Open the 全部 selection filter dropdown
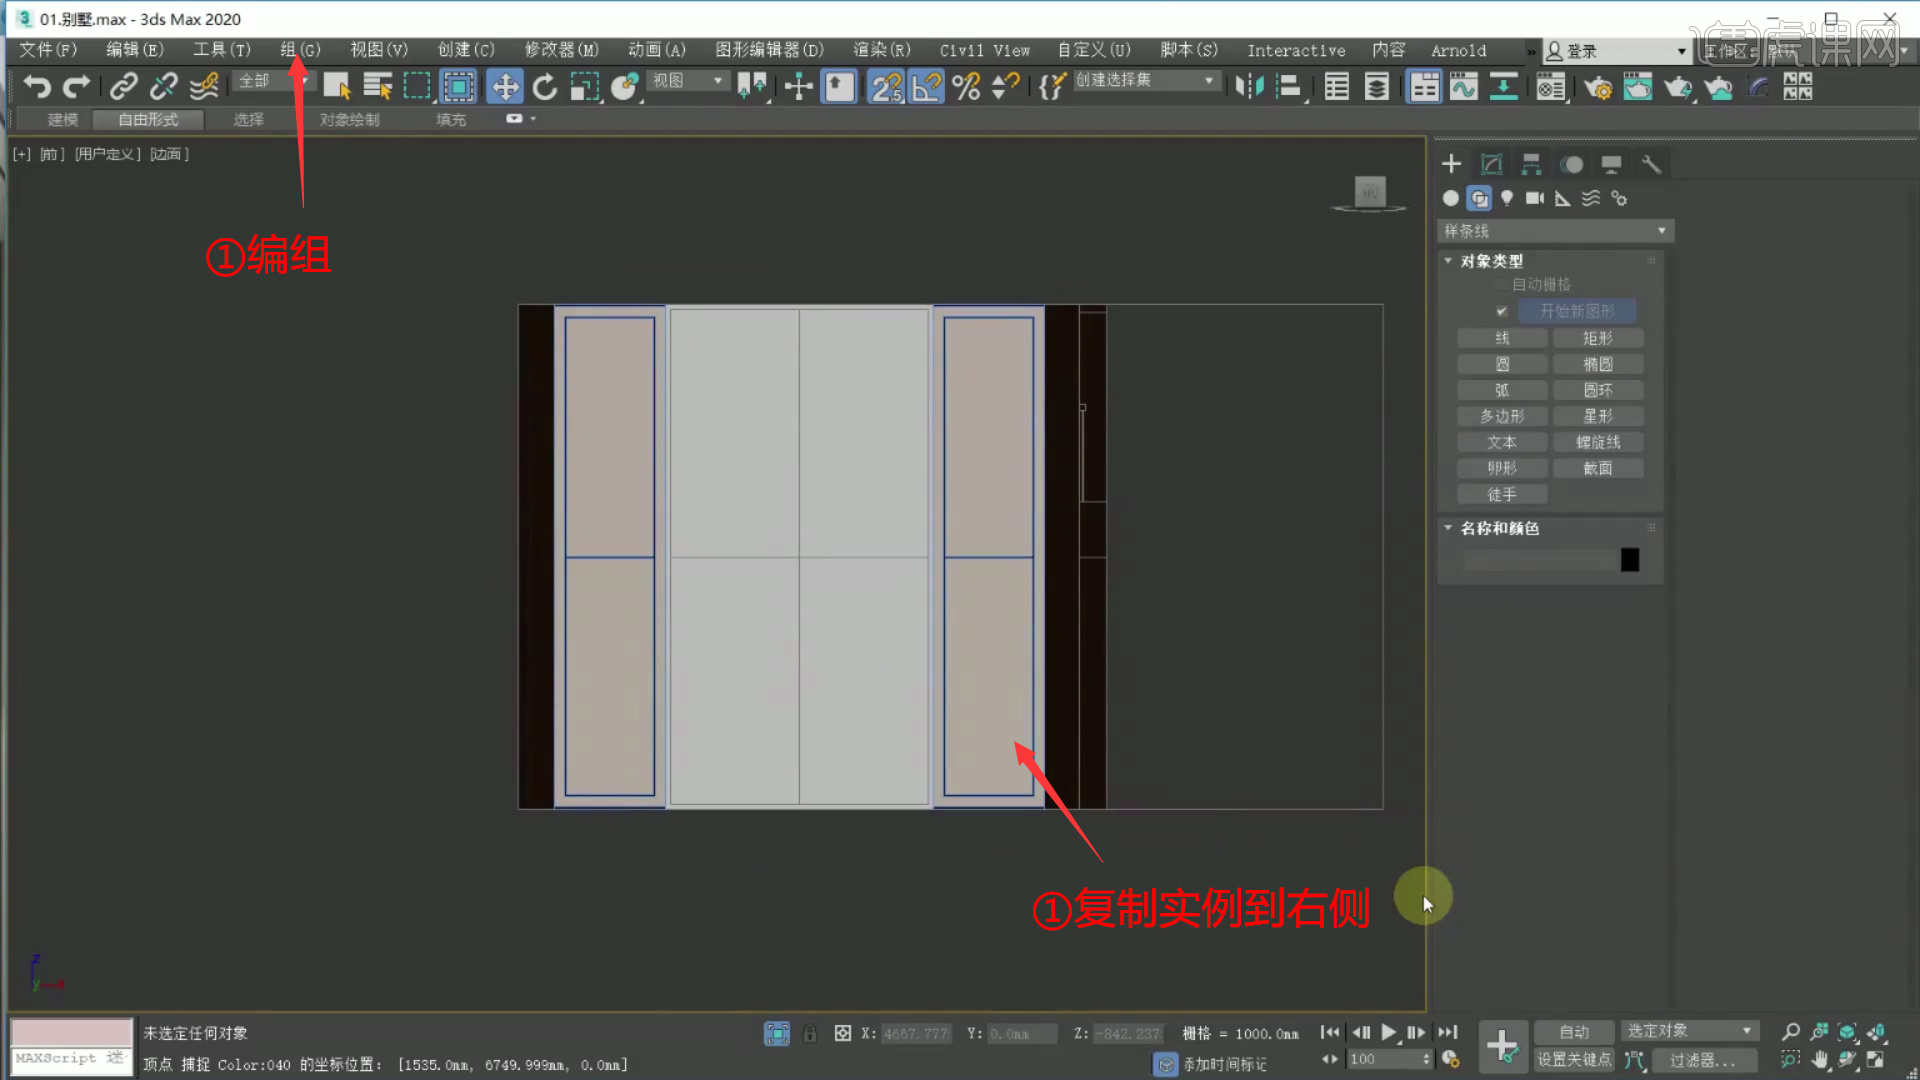 click(x=272, y=80)
